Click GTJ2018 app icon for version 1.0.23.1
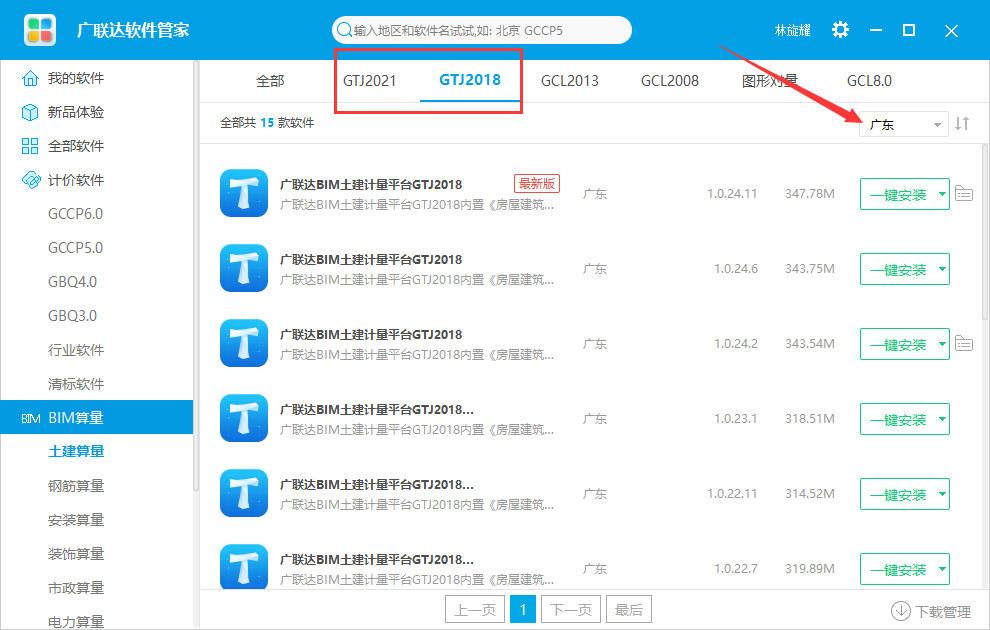This screenshot has height=630, width=990. [244, 418]
